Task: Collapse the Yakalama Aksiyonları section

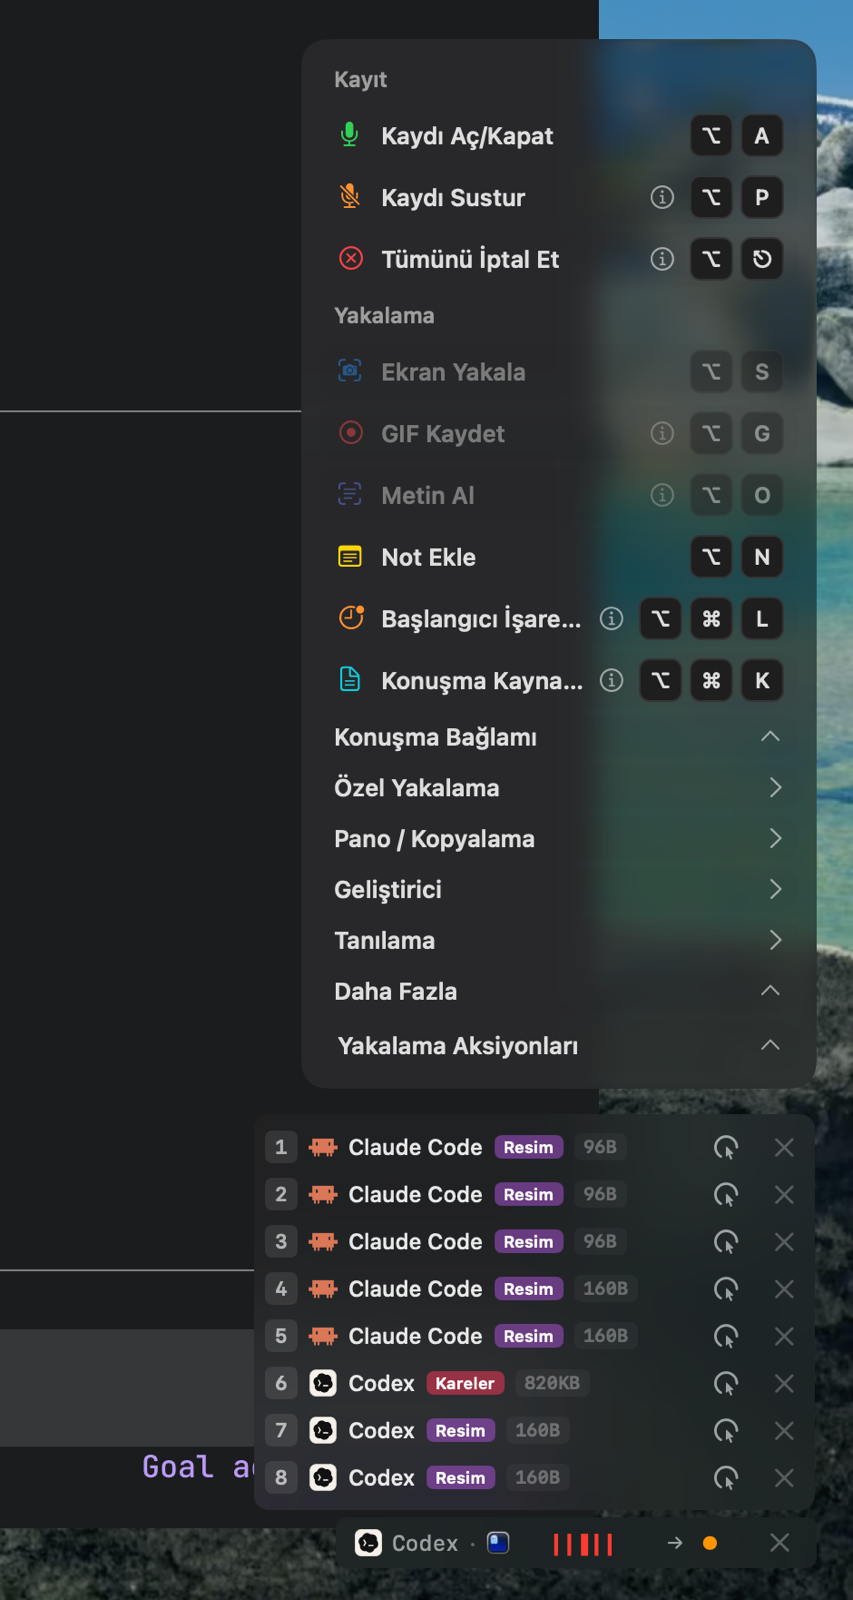Action: (770, 1045)
